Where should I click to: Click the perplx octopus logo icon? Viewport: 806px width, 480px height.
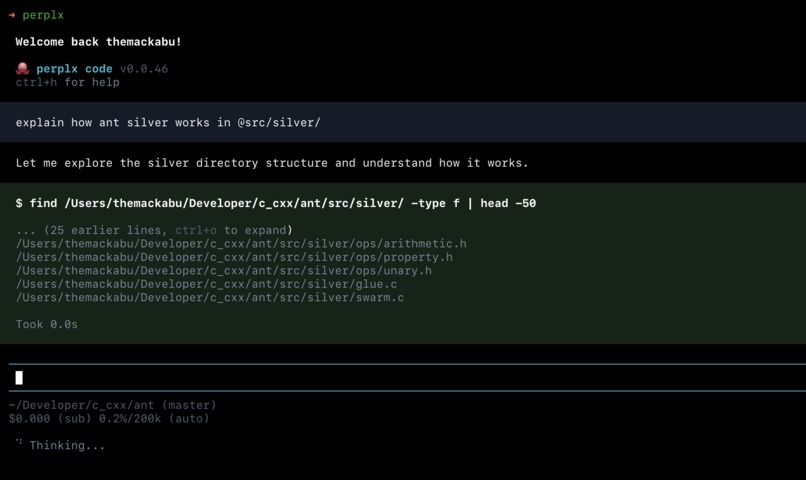click(22, 69)
